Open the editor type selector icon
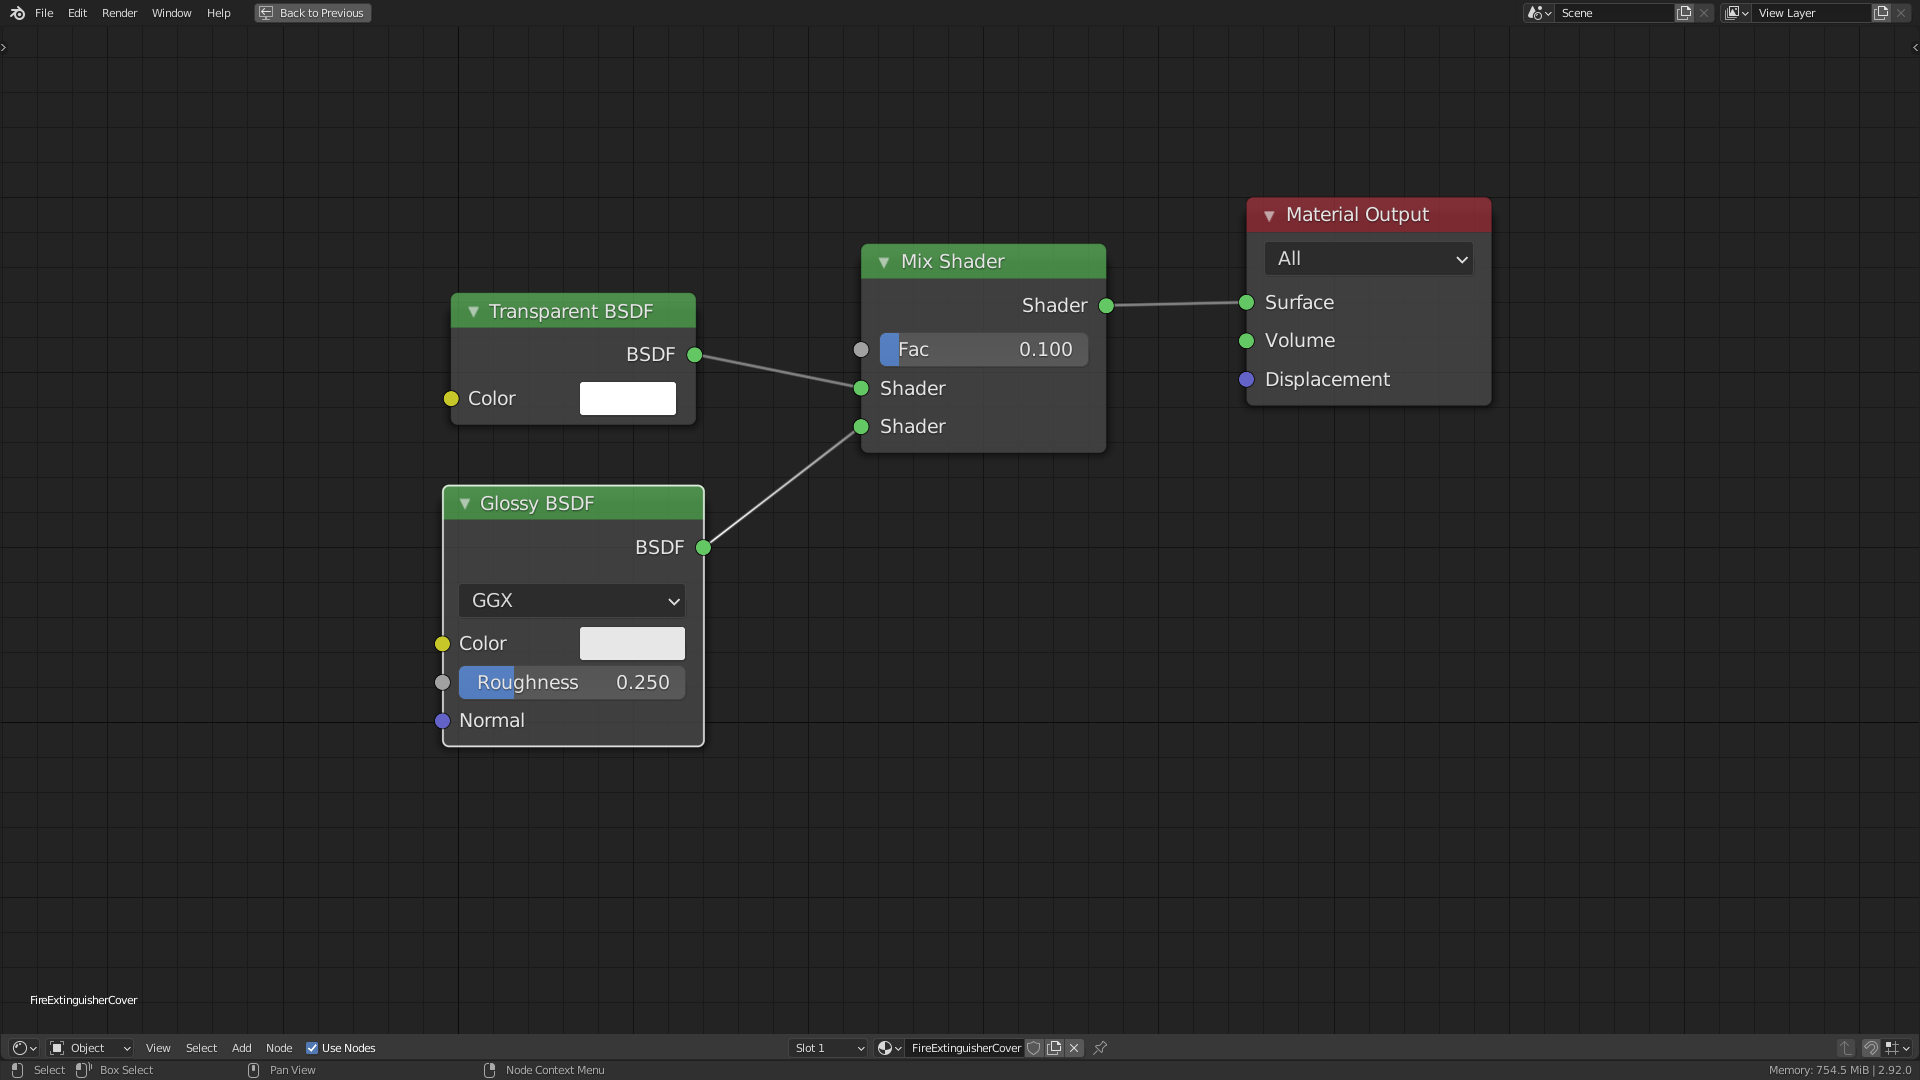This screenshot has height=1080, width=1920. click(x=25, y=1048)
